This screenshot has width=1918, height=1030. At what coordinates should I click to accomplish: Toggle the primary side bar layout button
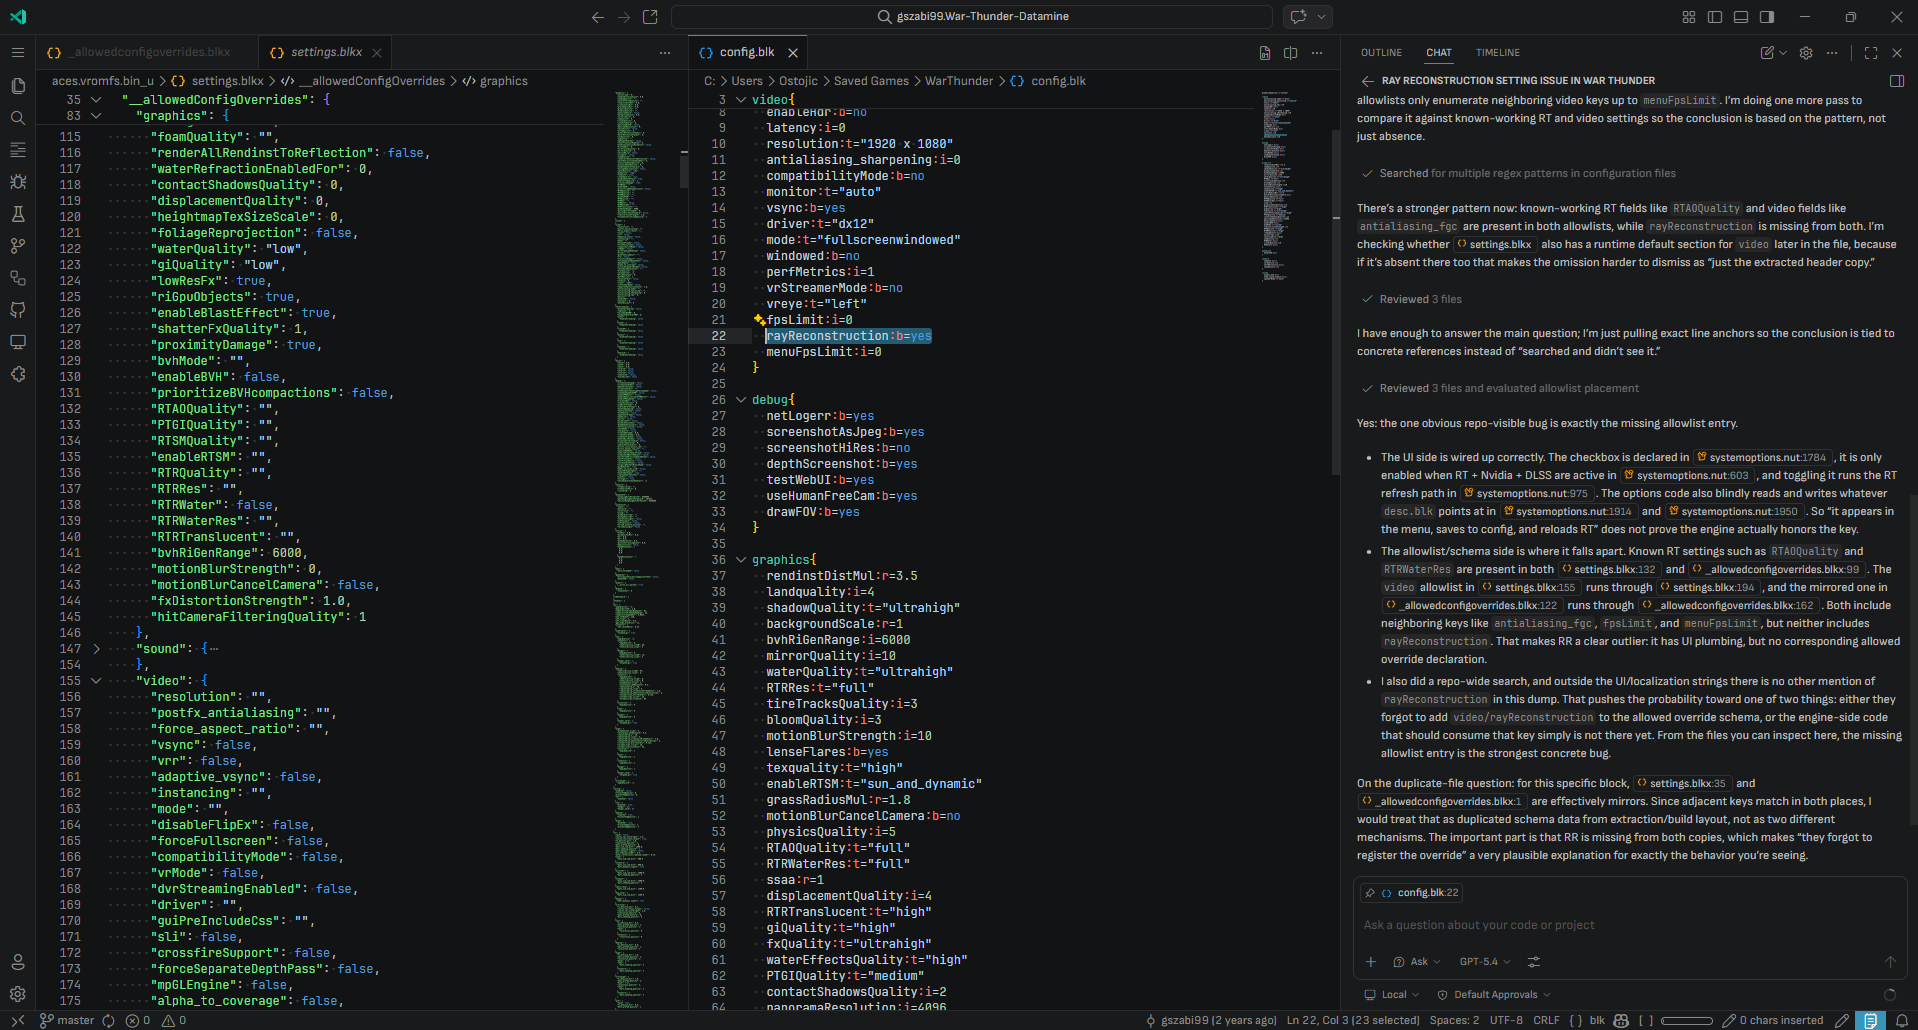[1715, 17]
